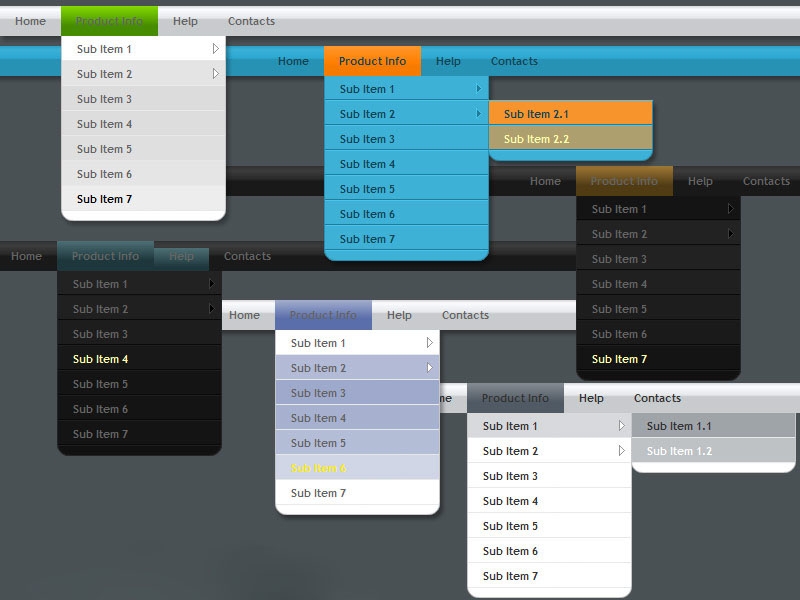This screenshot has width=800, height=600.
Task: Select yellow Sub Item 6 in lavender menu
Action: 357,468
